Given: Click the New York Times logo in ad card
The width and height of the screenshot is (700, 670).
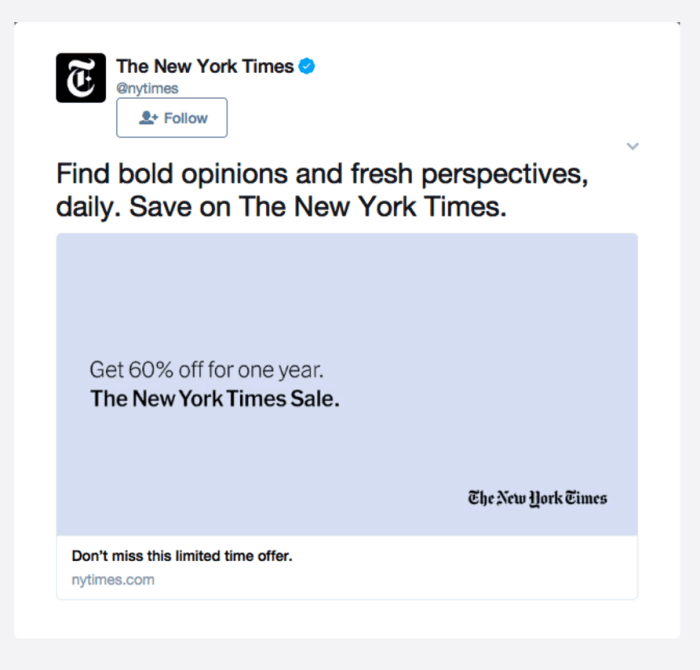Looking at the screenshot, I should 537,498.
